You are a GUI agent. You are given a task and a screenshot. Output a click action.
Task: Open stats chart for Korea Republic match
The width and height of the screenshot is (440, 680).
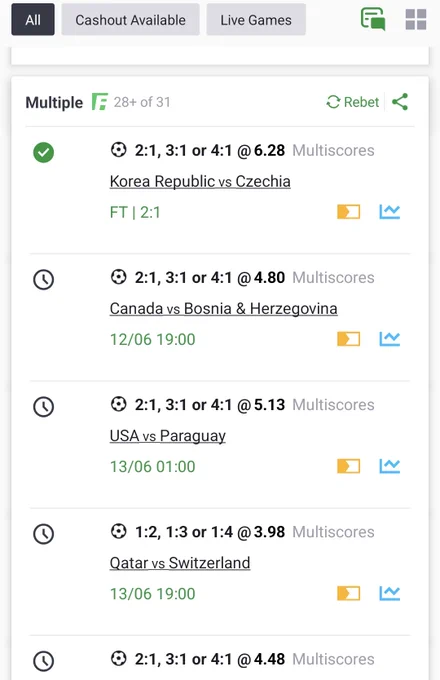pos(390,212)
